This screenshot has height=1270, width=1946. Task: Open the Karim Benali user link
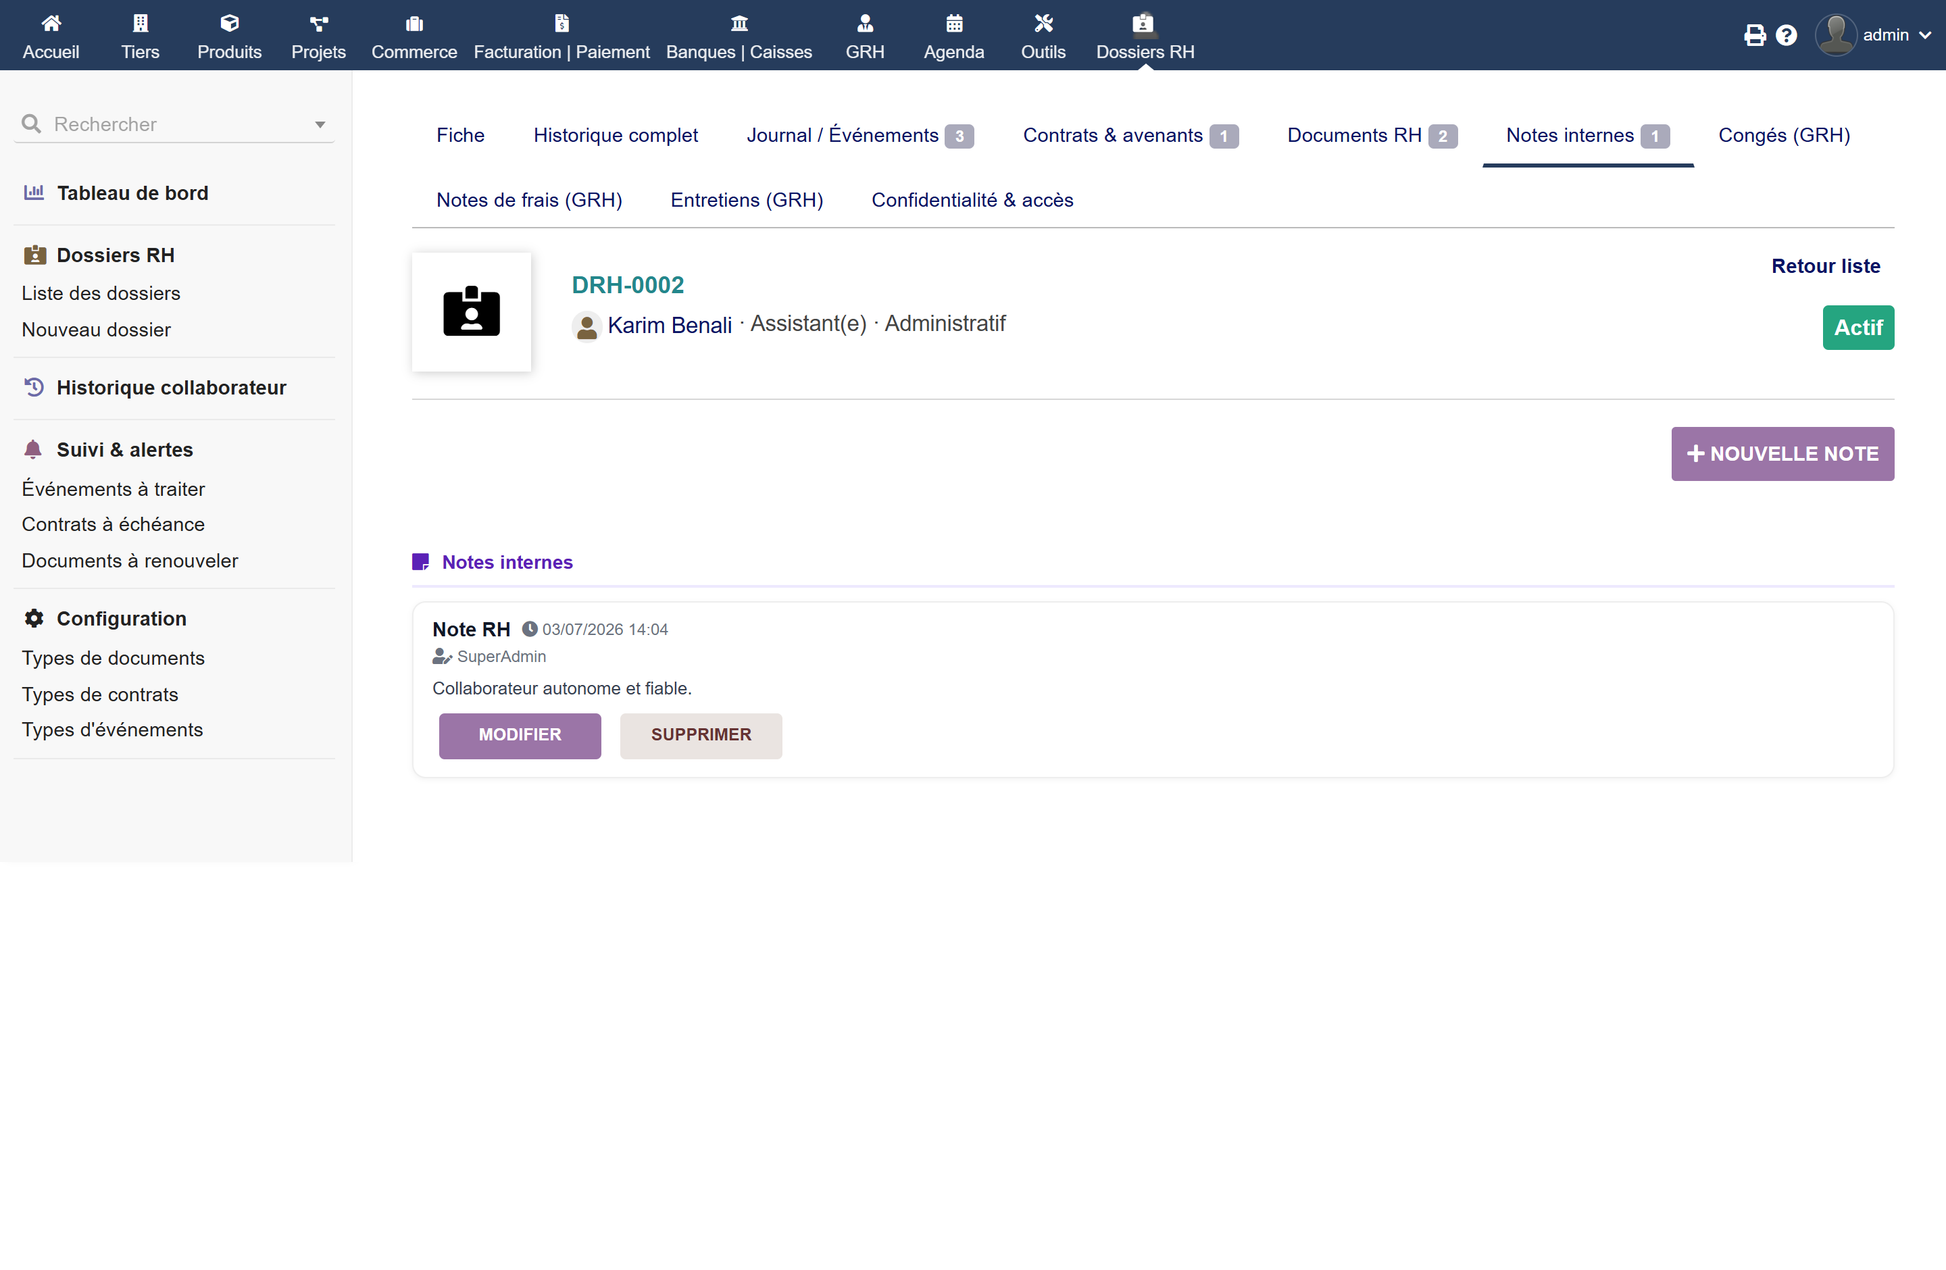670,325
